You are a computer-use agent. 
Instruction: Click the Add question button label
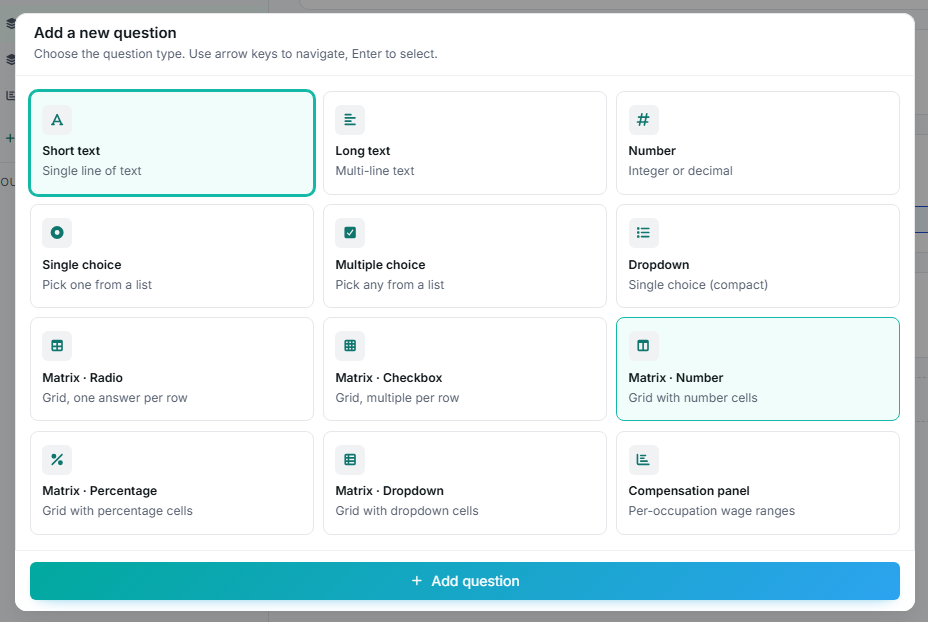pos(475,581)
